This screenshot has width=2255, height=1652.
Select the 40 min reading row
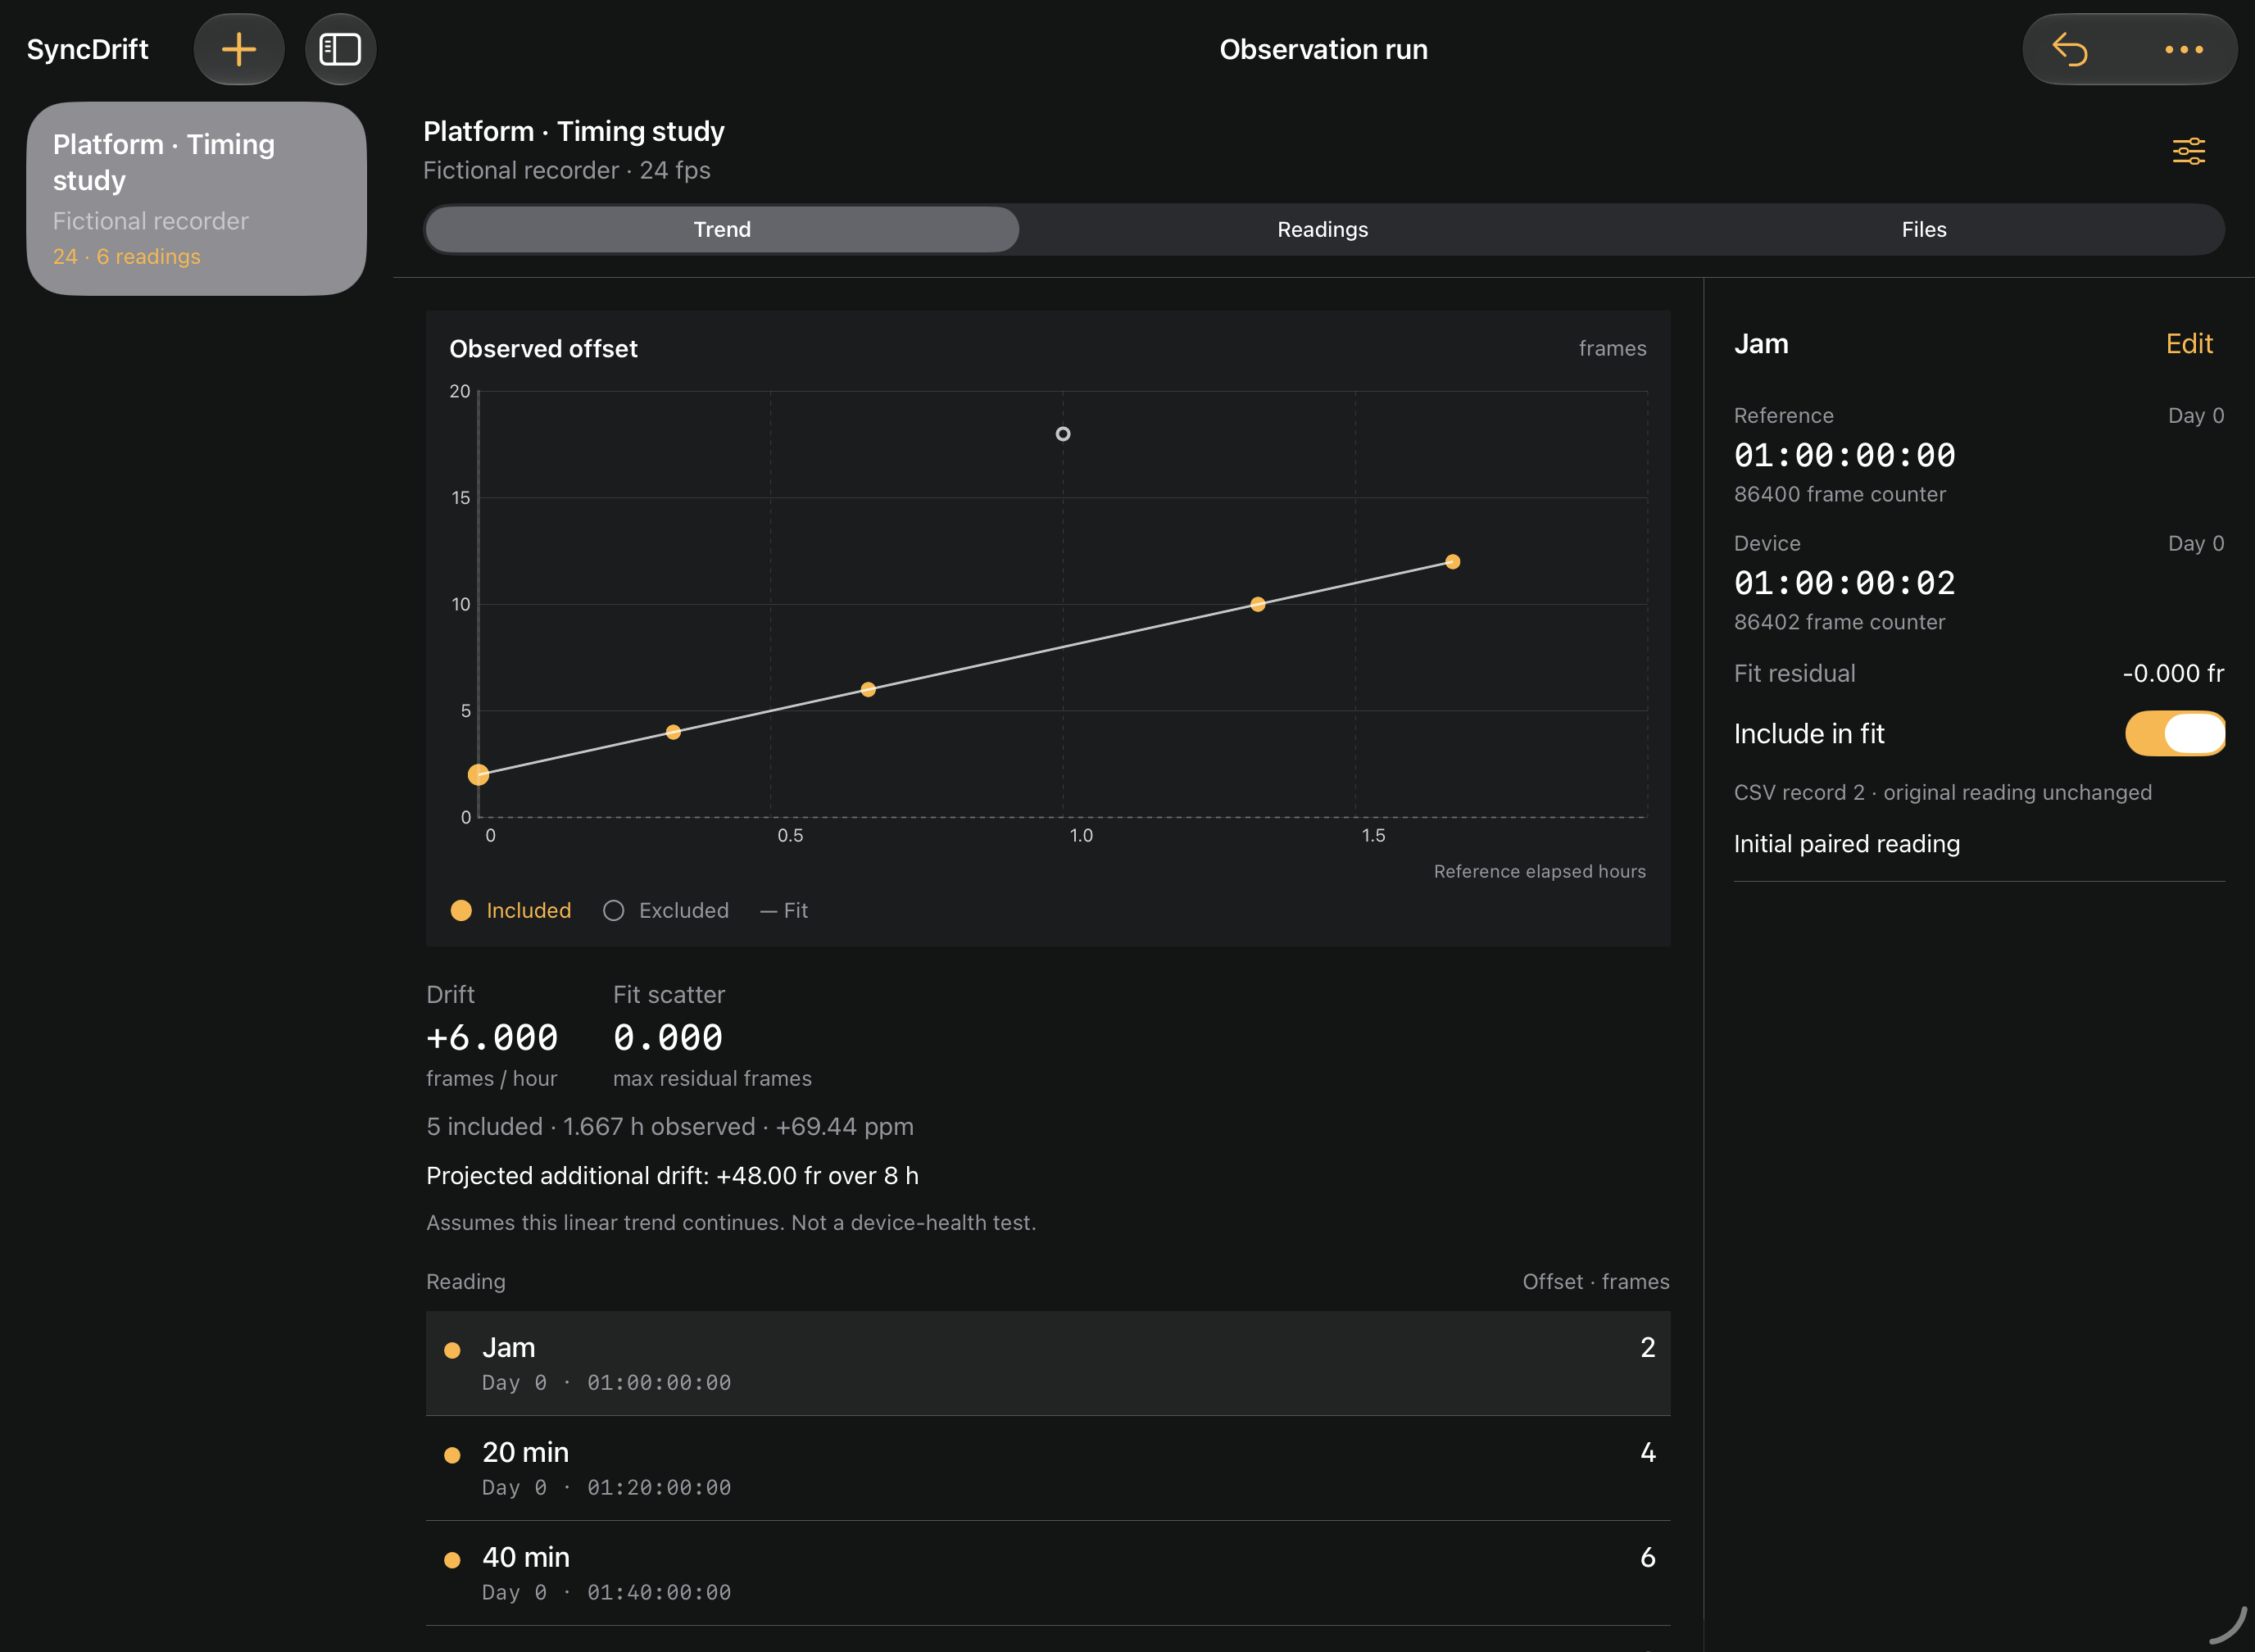(x=1047, y=1573)
